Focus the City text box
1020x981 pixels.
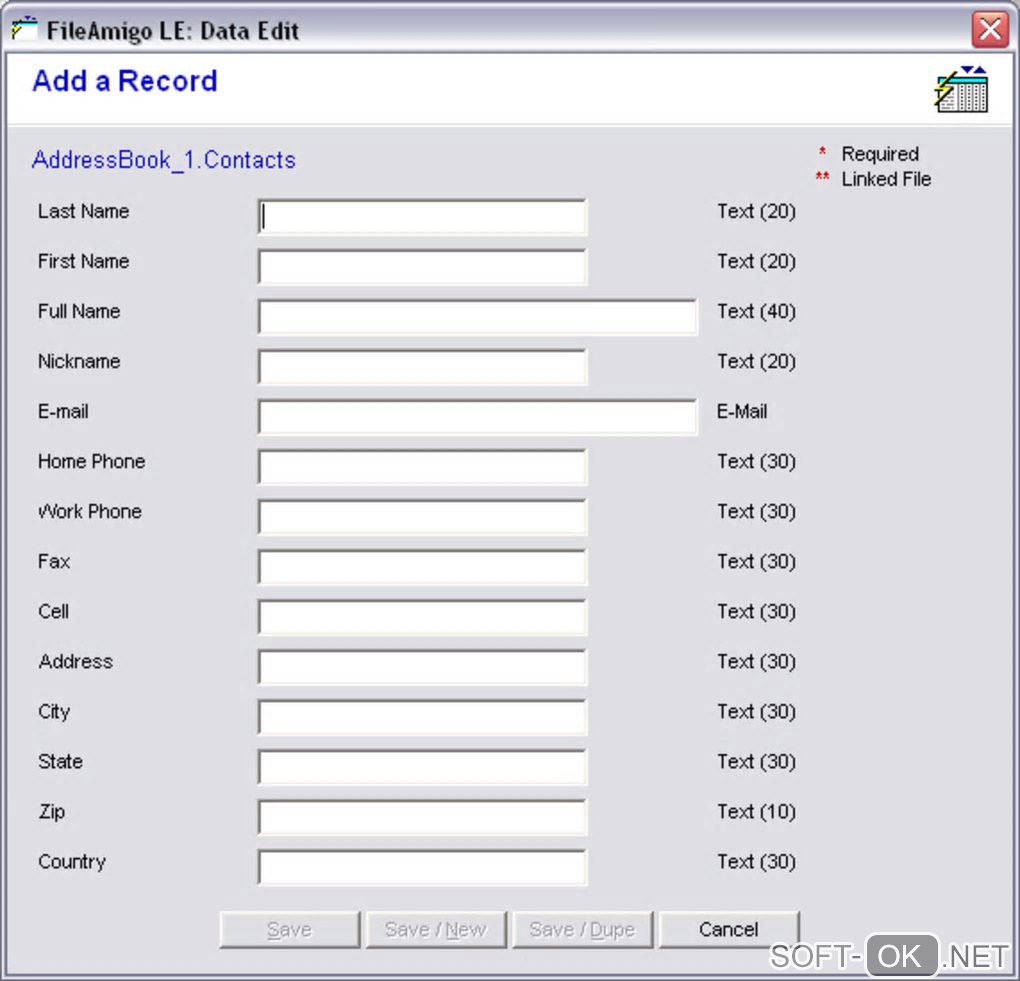click(422, 718)
